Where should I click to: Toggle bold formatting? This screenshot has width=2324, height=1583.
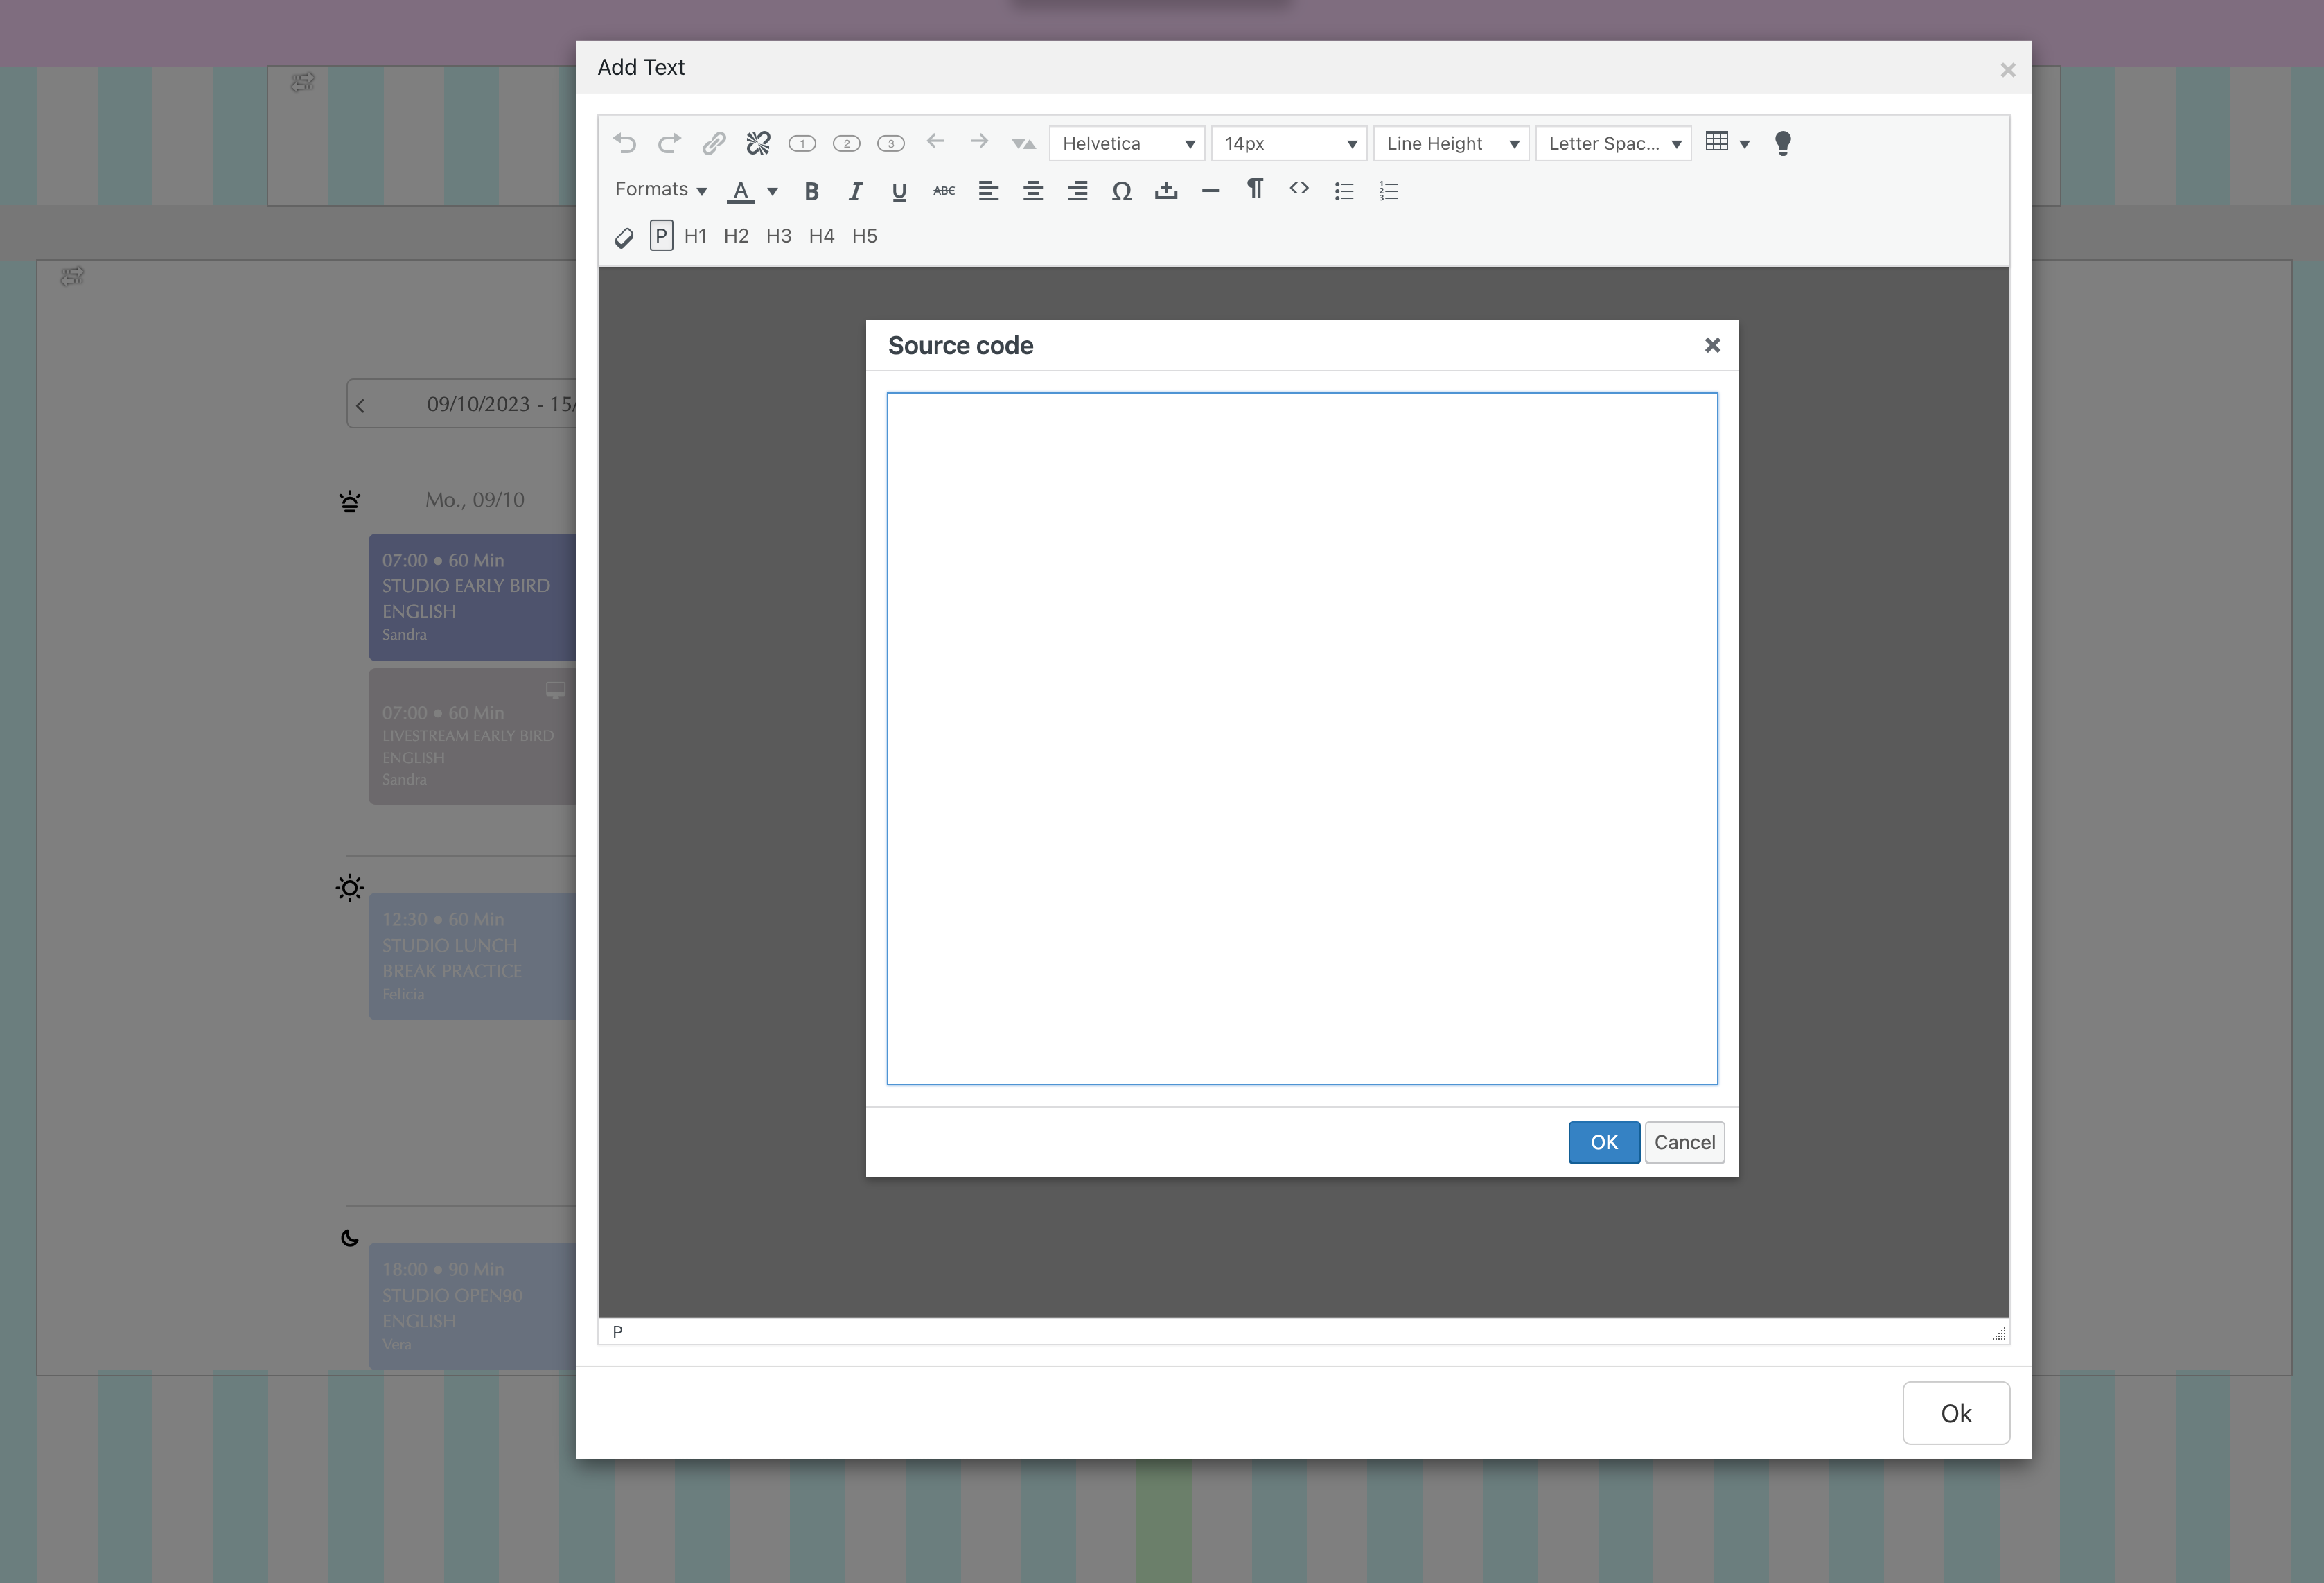[x=811, y=191]
